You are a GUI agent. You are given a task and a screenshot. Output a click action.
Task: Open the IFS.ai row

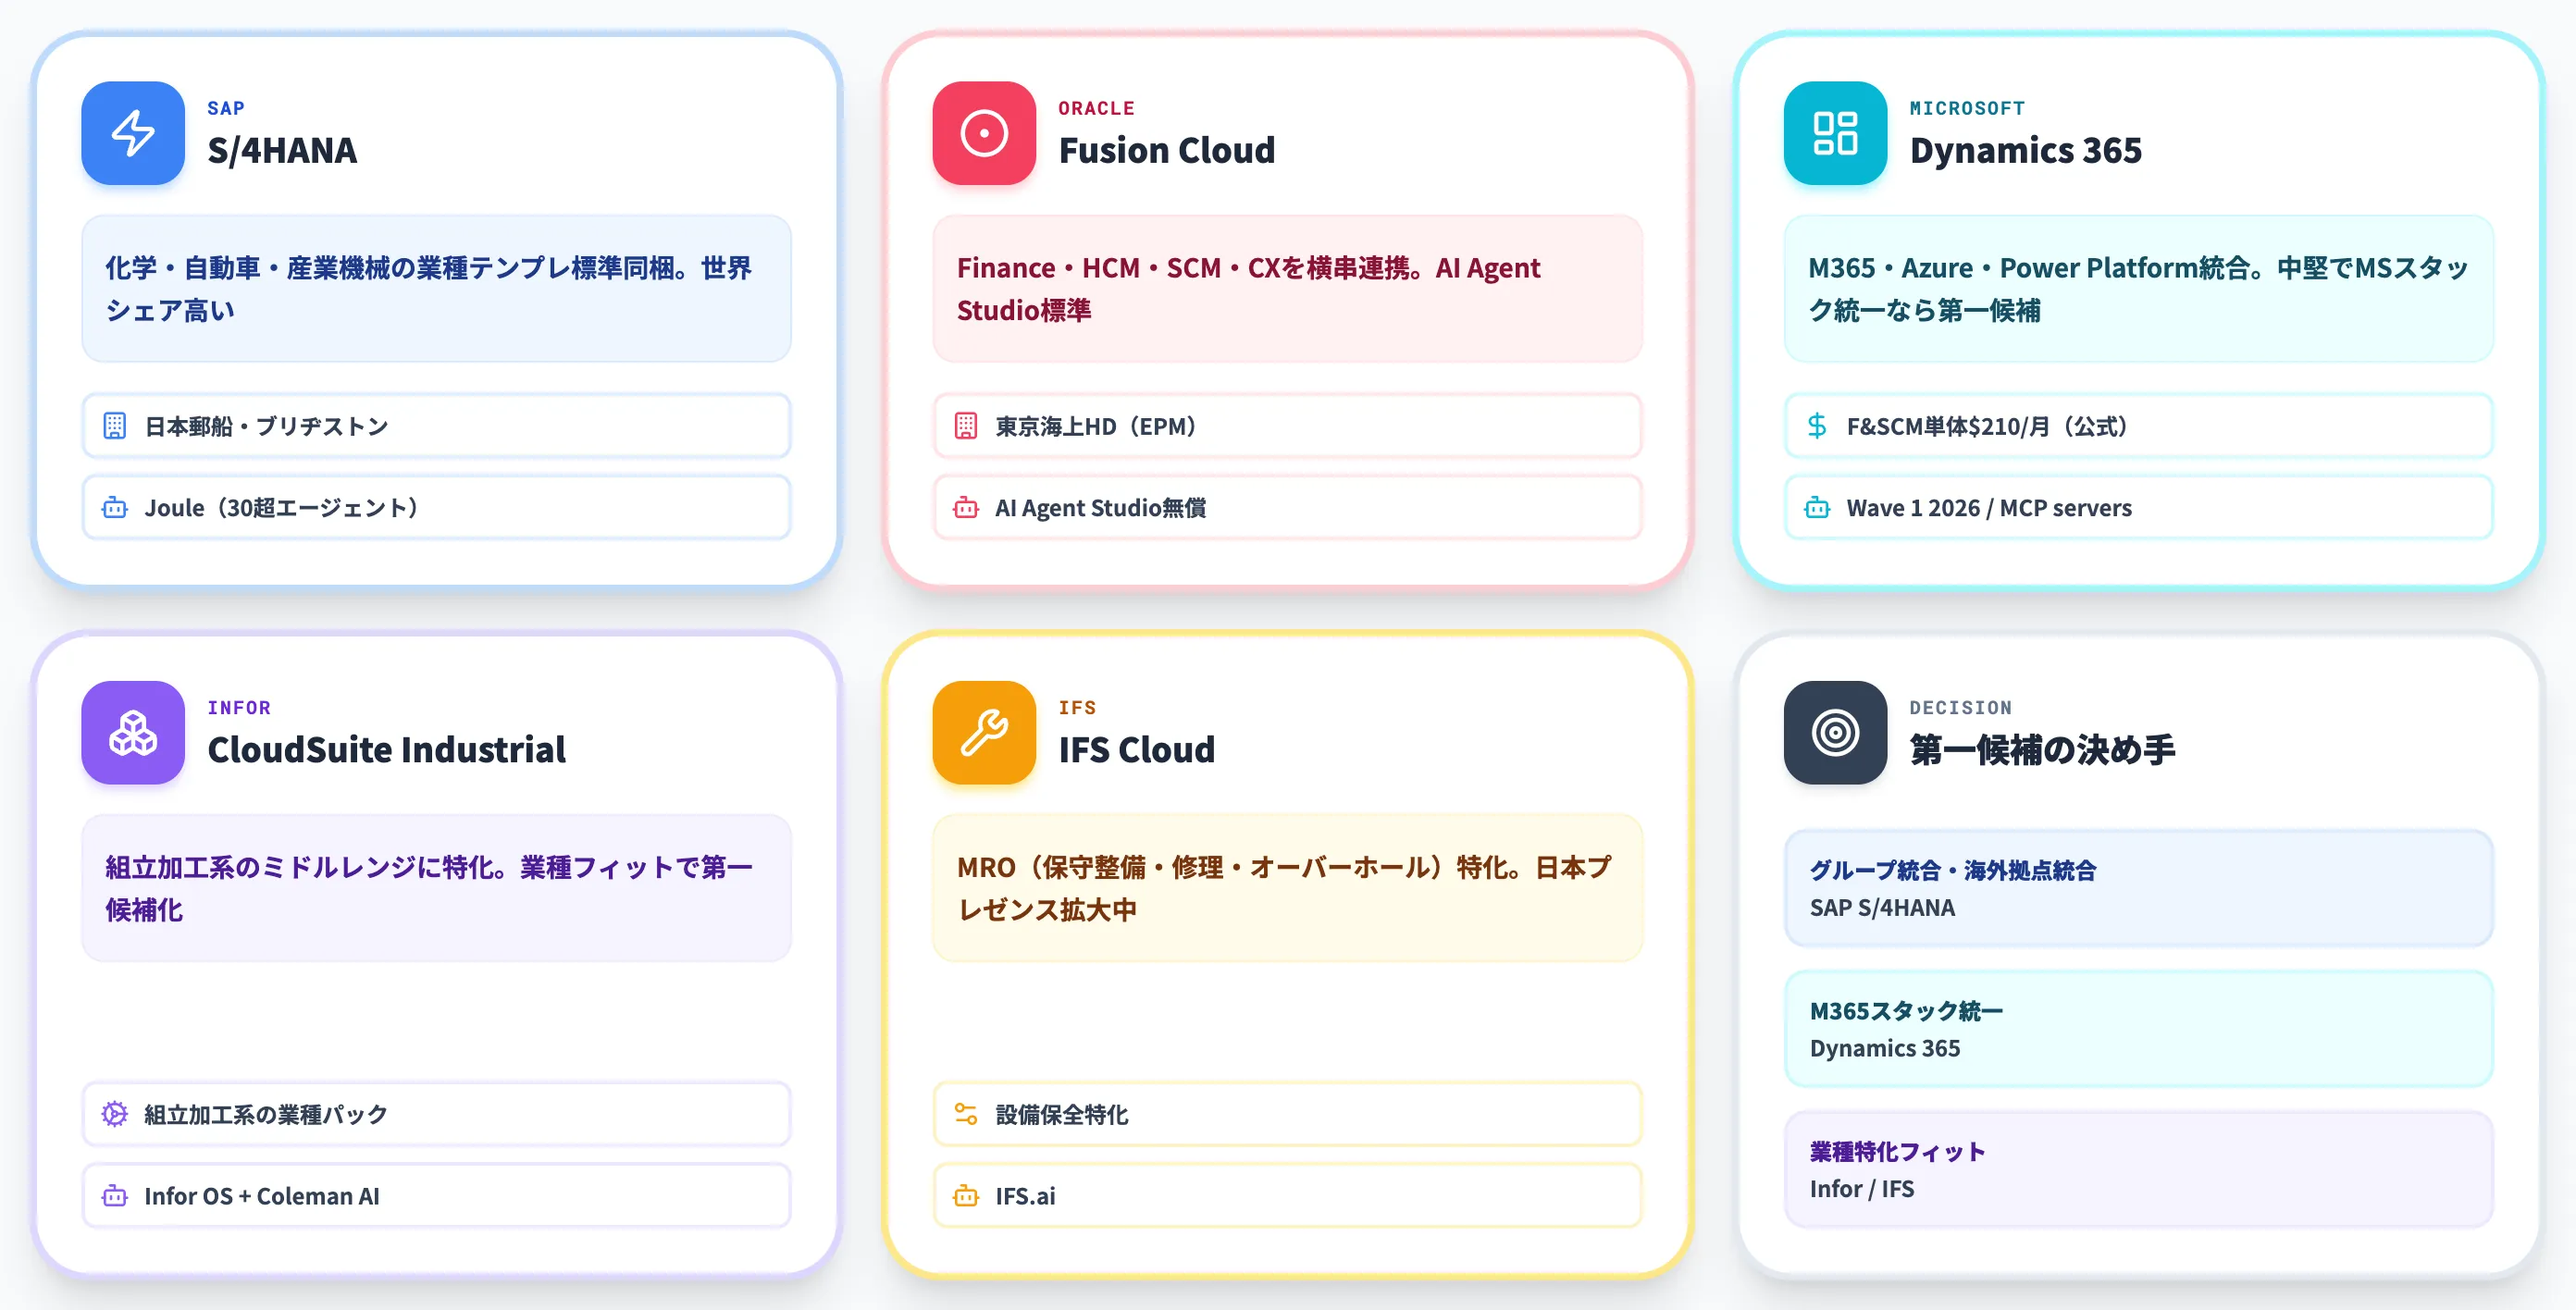(1287, 1196)
